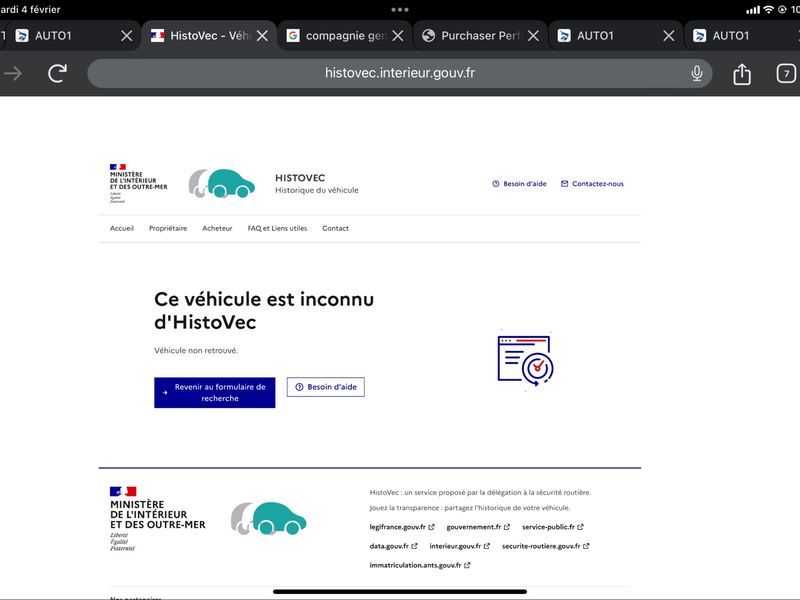Image resolution: width=800 pixels, height=600 pixels.
Task: Open the tab overview showing 7 tabs
Action: pyautogui.click(x=786, y=73)
